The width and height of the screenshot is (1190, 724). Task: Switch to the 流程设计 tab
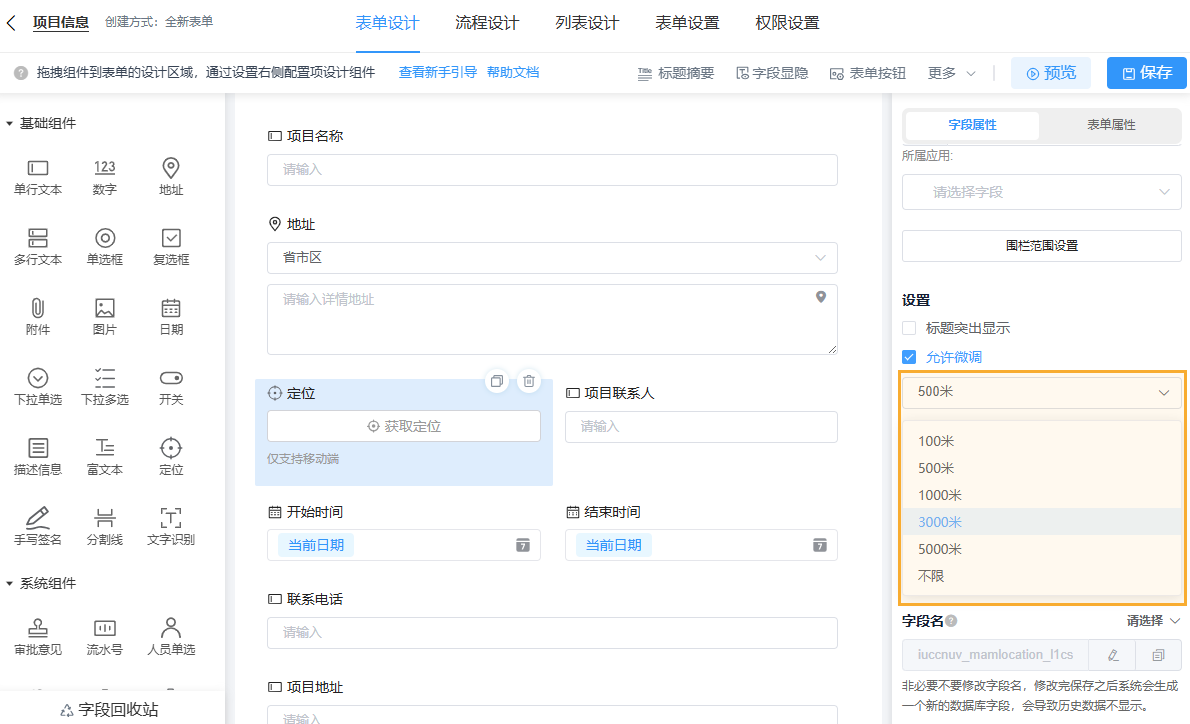point(487,21)
